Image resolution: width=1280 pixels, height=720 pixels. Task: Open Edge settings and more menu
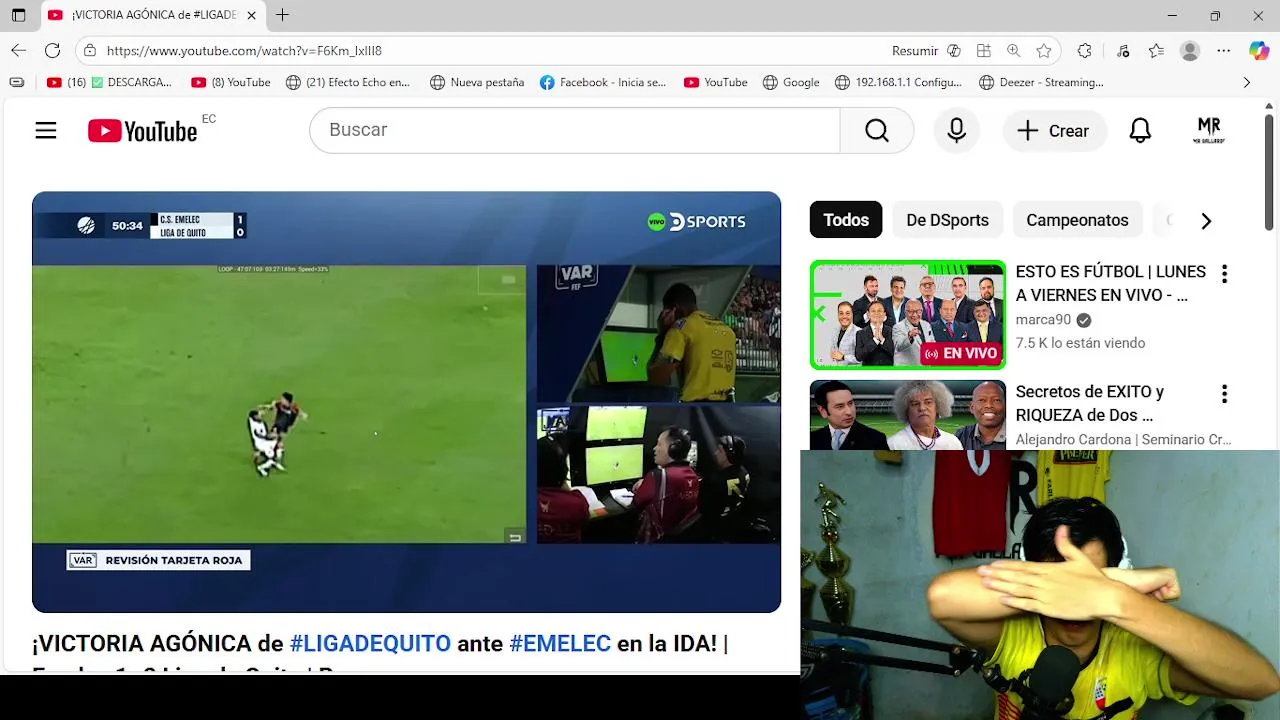tap(1224, 50)
